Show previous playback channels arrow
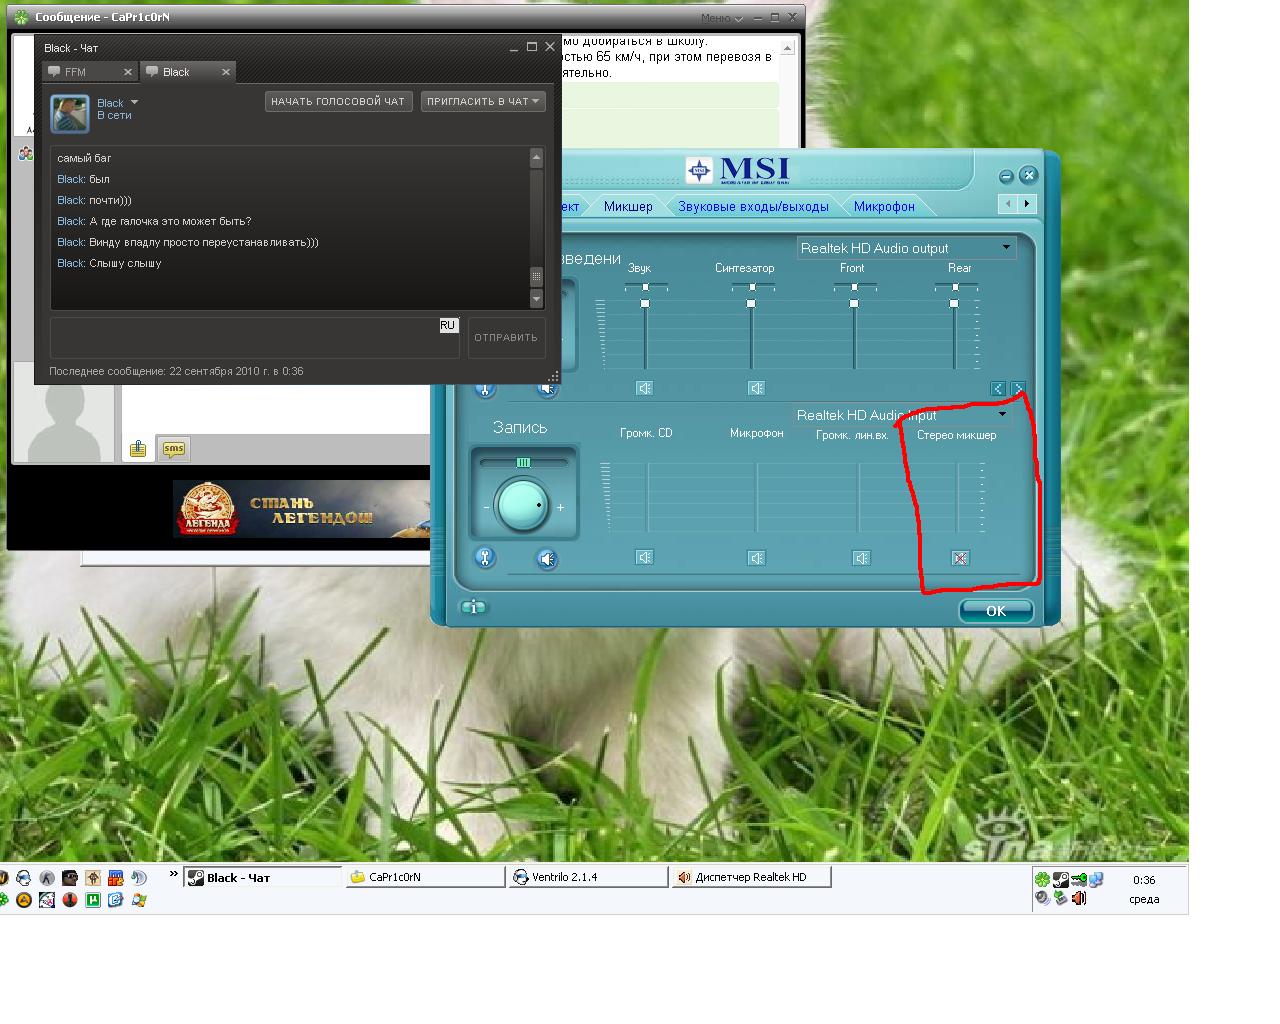The height and width of the screenshot is (1024, 1280). [998, 388]
